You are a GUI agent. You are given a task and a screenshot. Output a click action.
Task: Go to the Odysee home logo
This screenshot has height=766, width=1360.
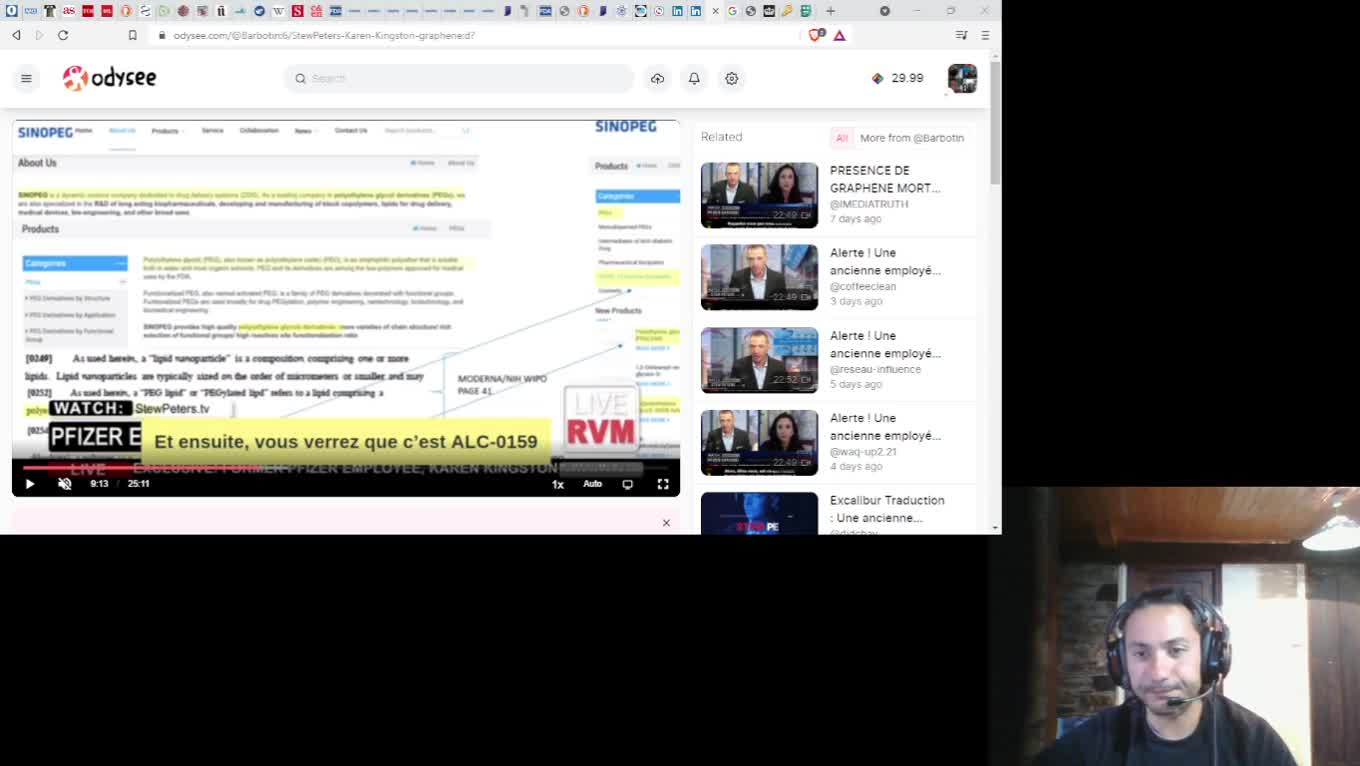coord(109,78)
